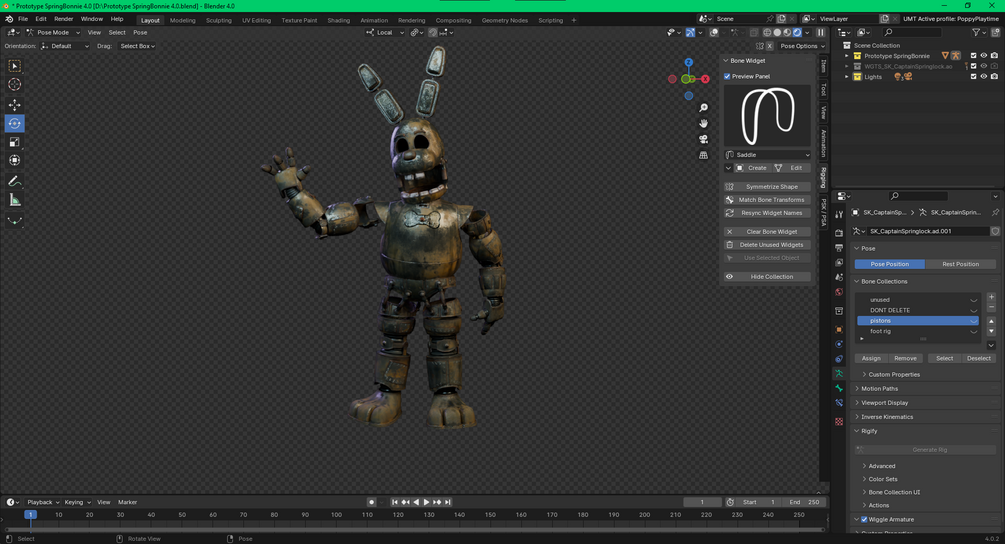Select the foot rig bone collection
Image resolution: width=1005 pixels, height=544 pixels.
pyautogui.click(x=918, y=331)
